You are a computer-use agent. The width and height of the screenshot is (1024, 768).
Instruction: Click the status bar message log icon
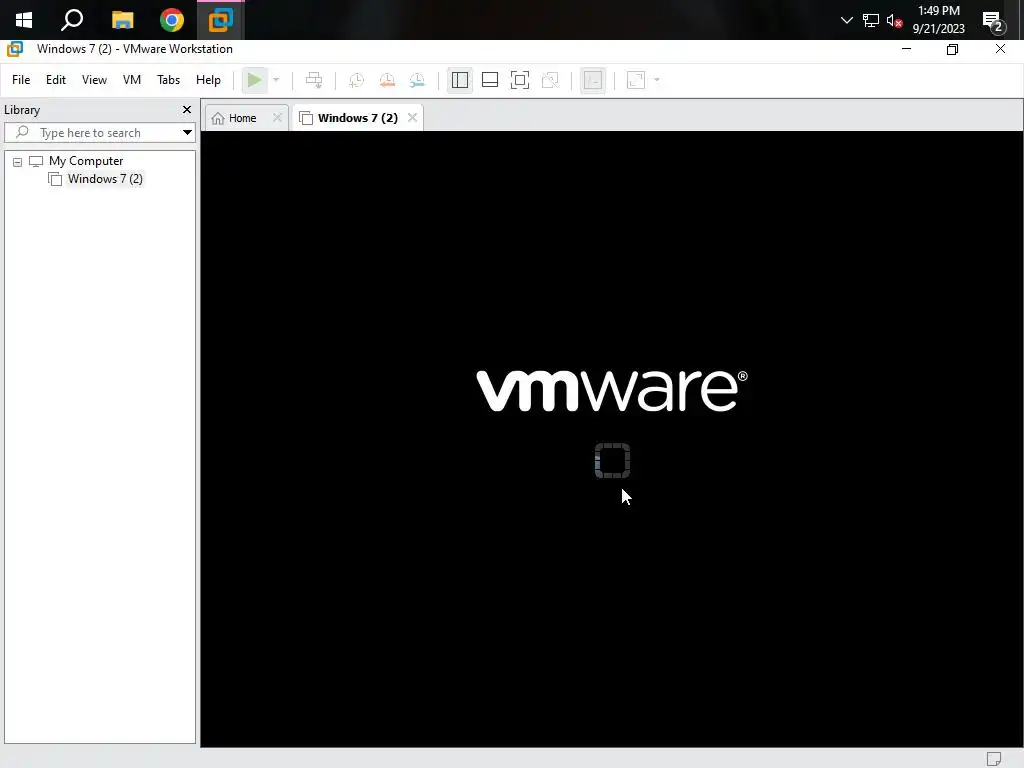point(993,759)
